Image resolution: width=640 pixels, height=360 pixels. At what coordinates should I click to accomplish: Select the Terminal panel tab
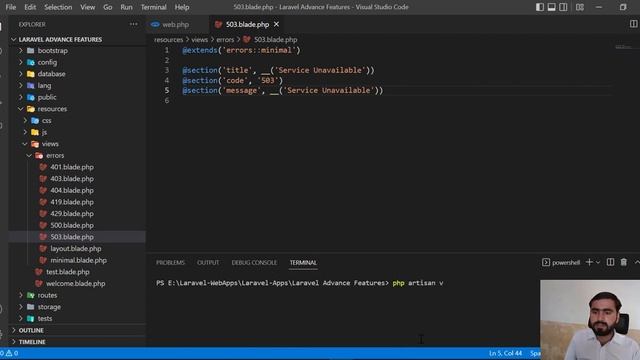click(303, 262)
